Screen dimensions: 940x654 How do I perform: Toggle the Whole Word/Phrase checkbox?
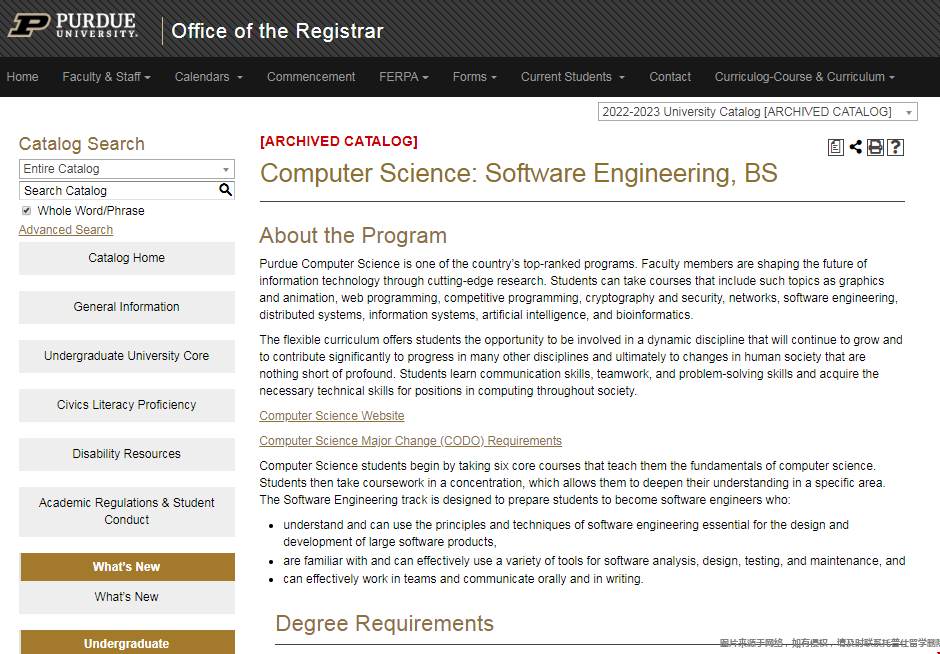click(x=26, y=210)
